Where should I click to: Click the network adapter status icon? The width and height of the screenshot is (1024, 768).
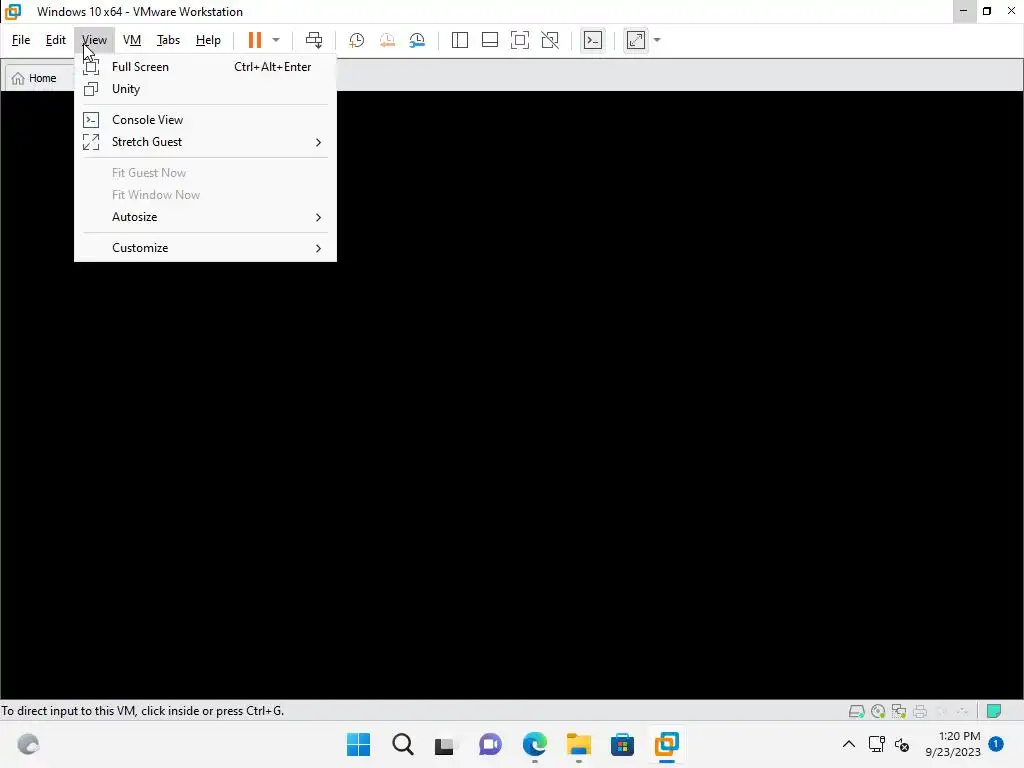pyautogui.click(x=899, y=711)
